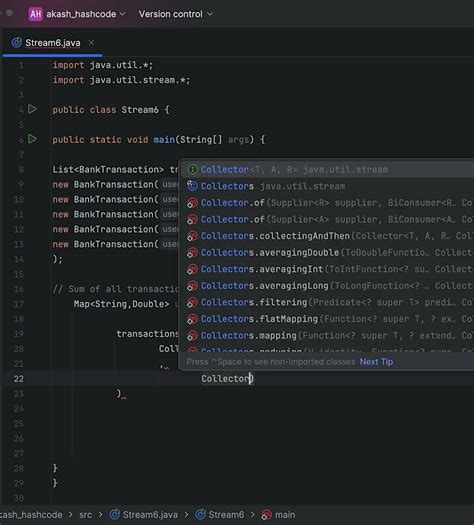Open the Next Tip link
This screenshot has width=474, height=525.
376,362
